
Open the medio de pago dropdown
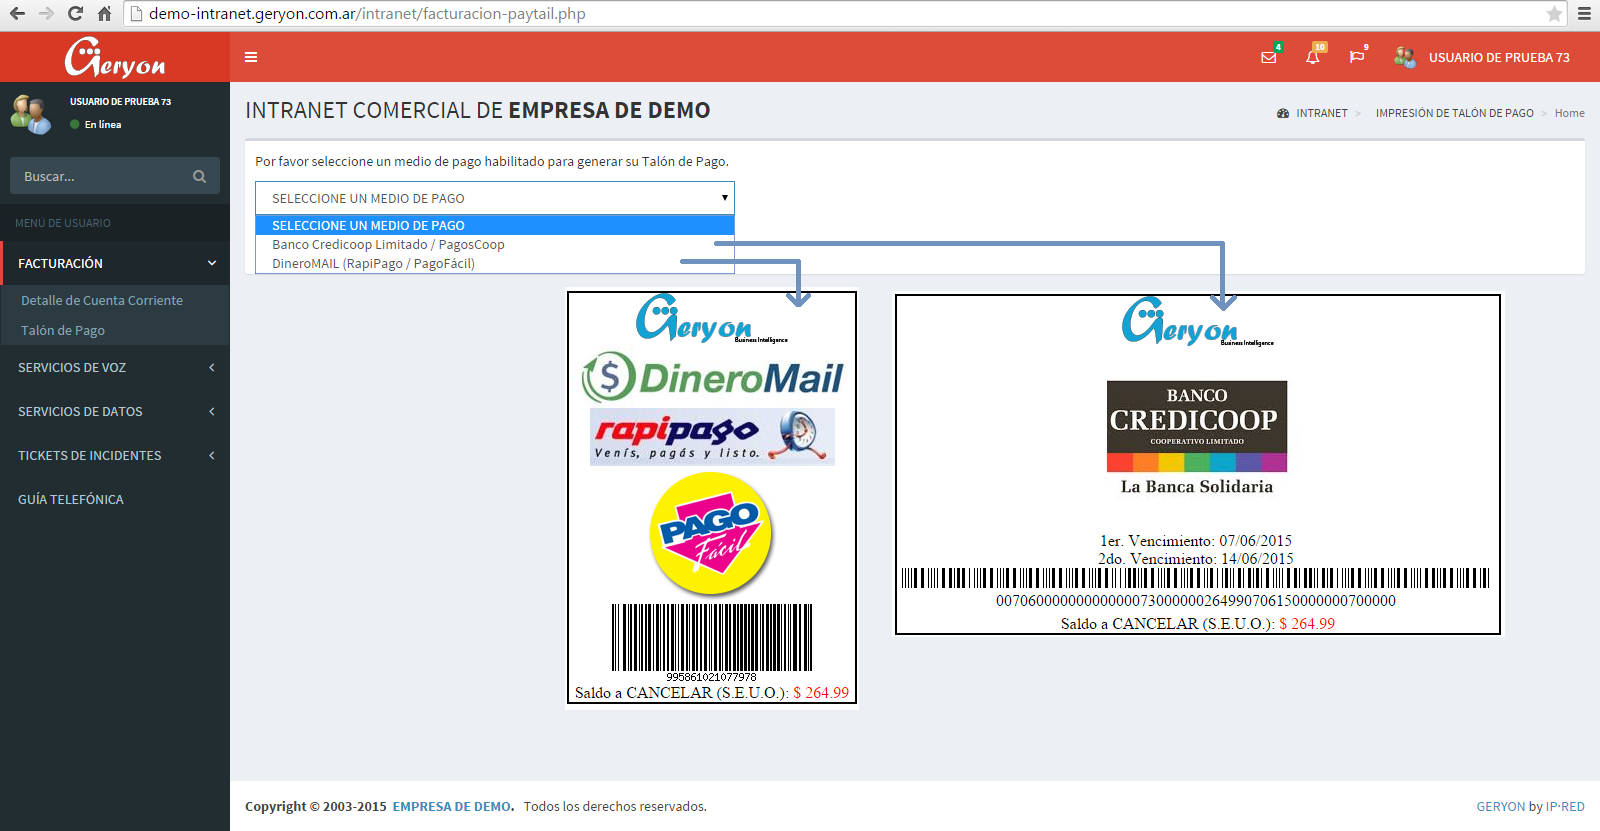click(495, 198)
